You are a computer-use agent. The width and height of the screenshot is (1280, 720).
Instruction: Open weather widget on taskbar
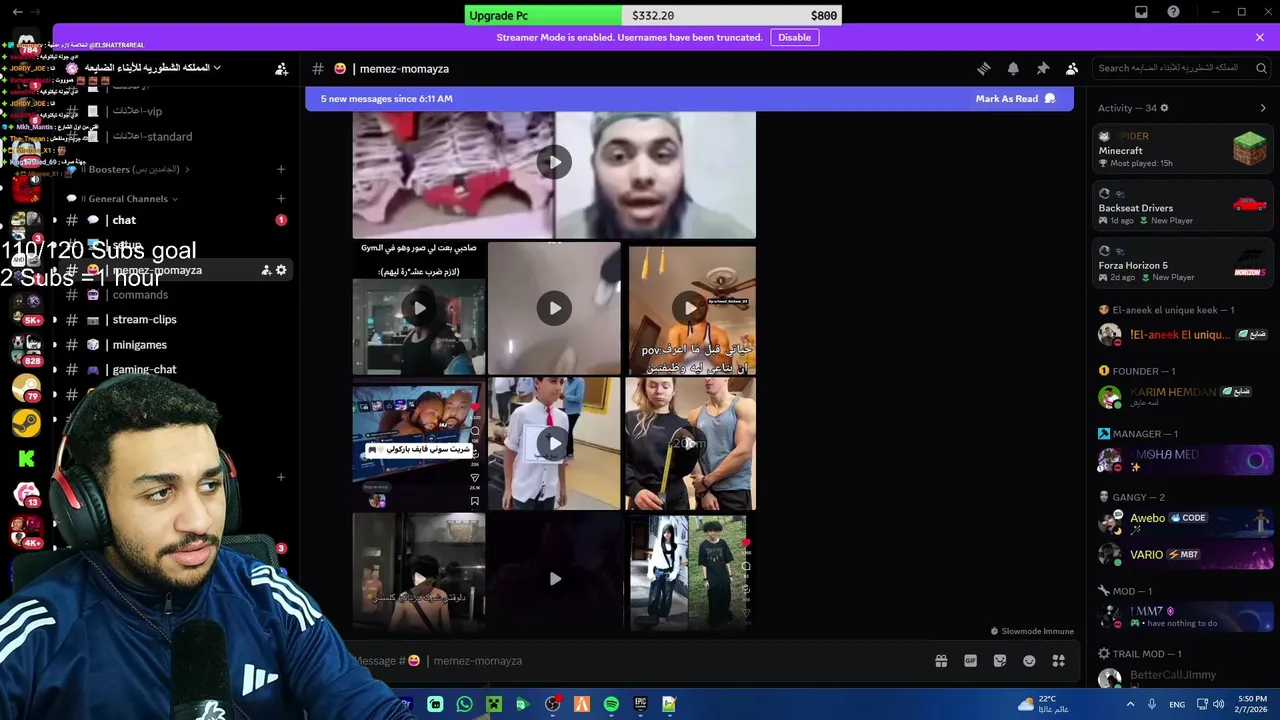click(x=1044, y=704)
